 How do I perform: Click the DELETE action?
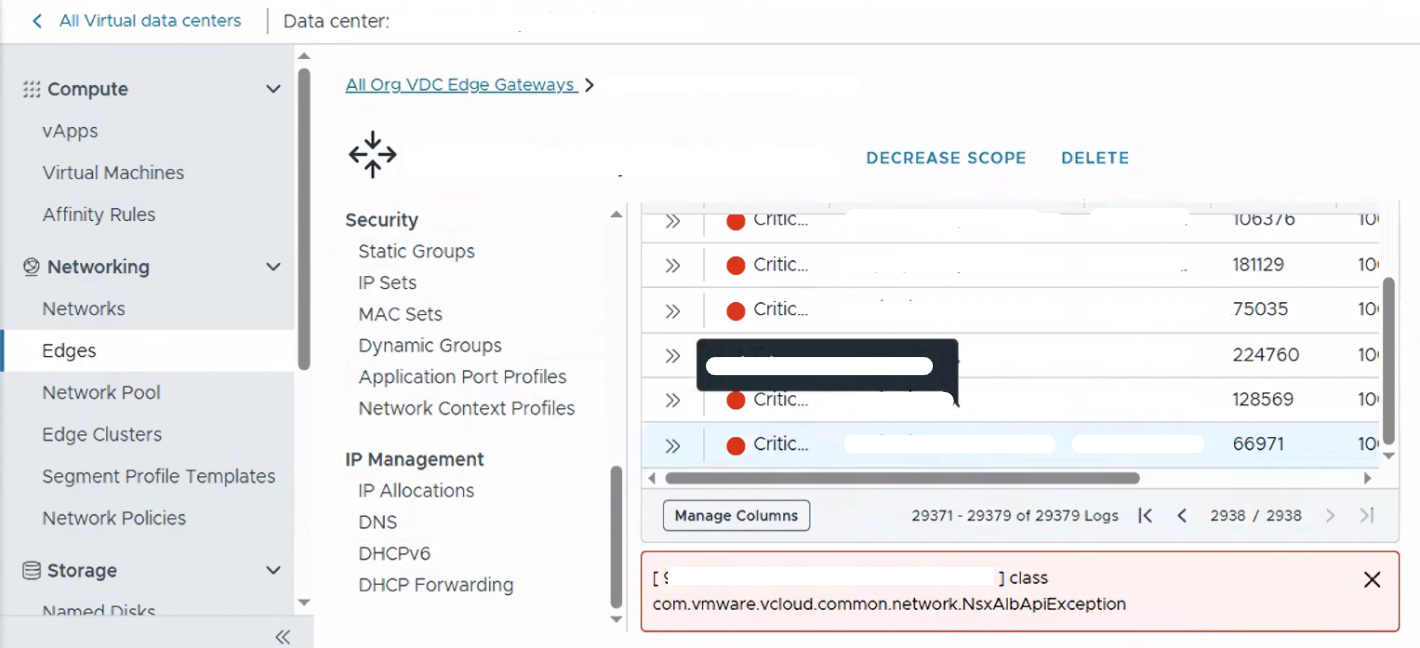(x=1095, y=158)
